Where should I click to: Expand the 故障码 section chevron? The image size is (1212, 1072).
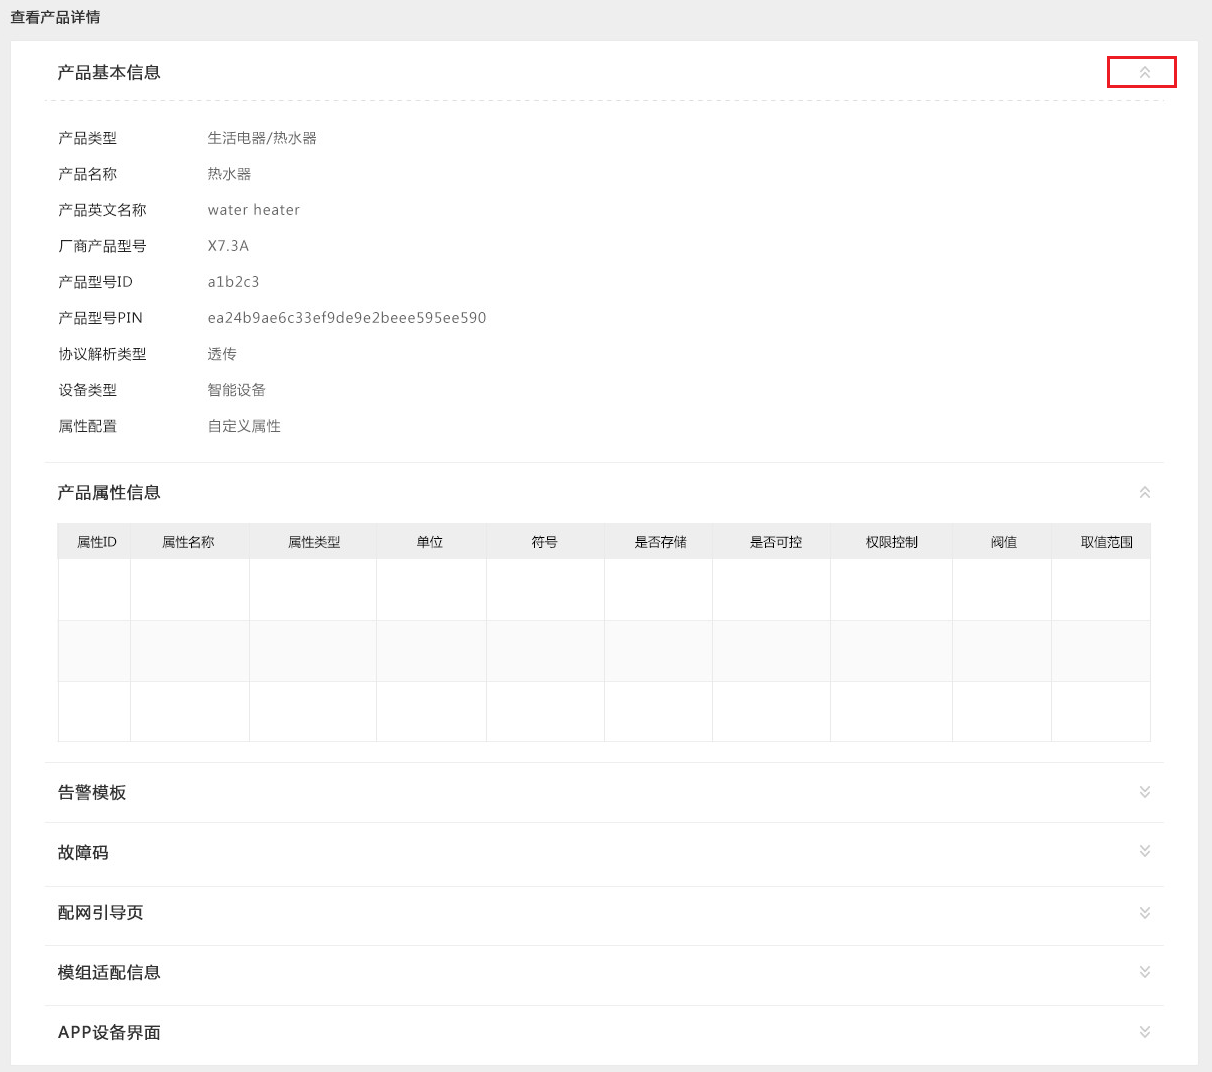tap(1144, 851)
